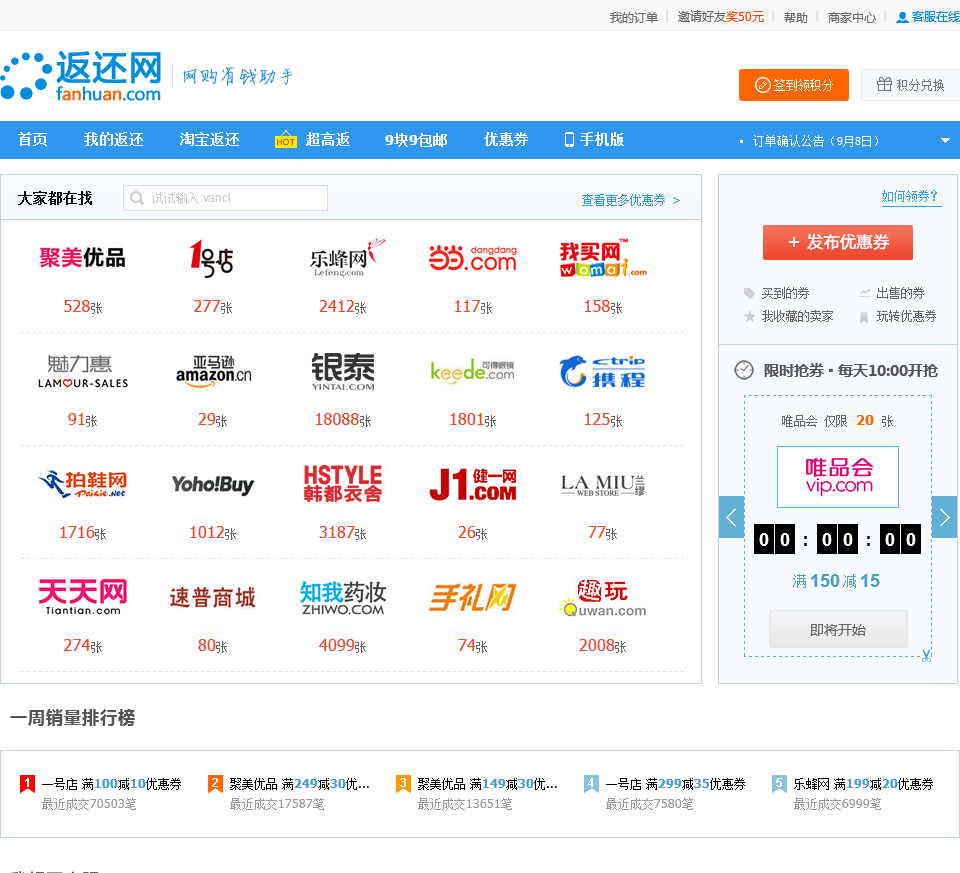Open the 魅力惠 Lamour-Sales logo
The height and width of the screenshot is (873, 960).
tap(83, 372)
